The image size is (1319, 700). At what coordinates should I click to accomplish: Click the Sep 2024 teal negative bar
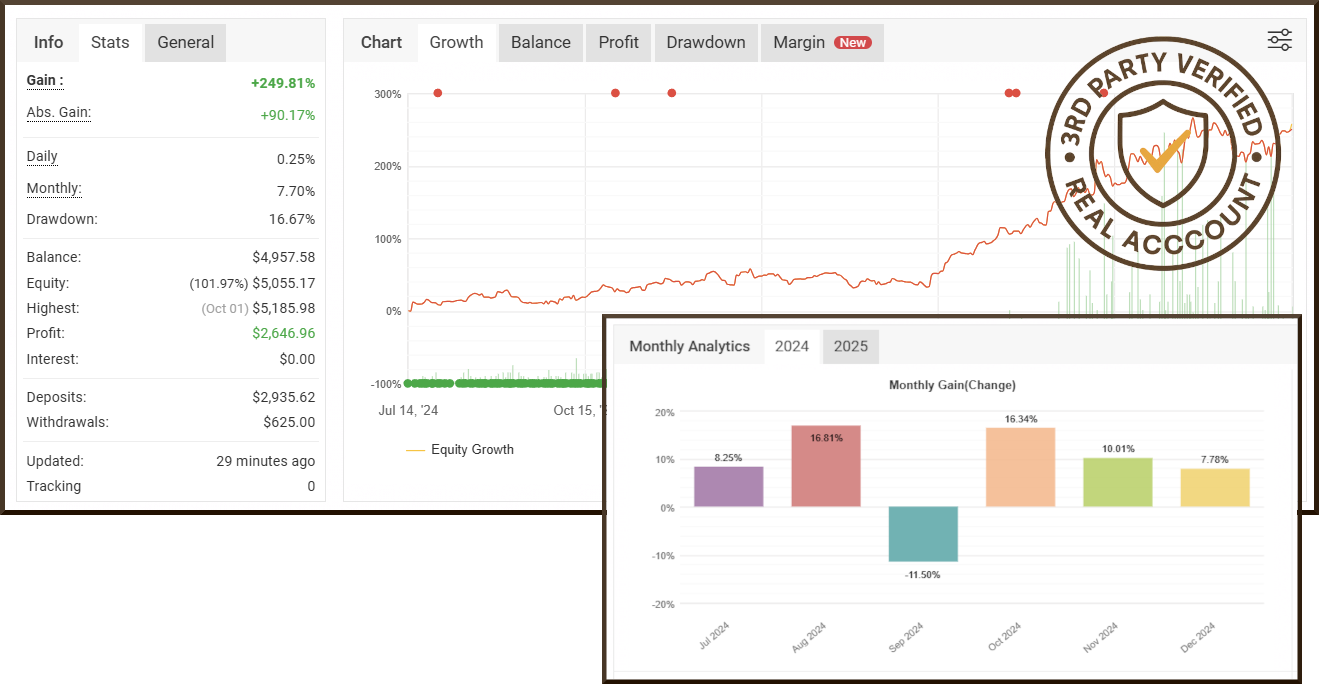[x=923, y=534]
